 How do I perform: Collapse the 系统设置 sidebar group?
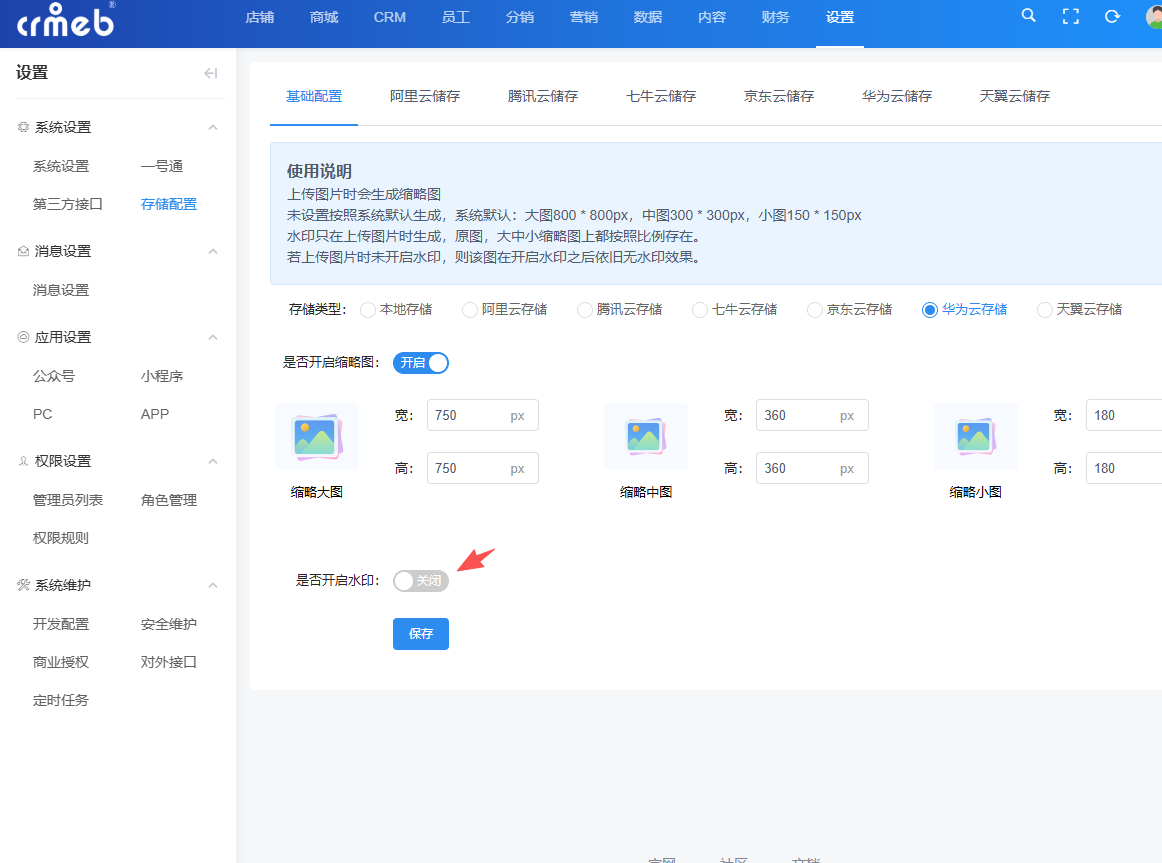213,127
